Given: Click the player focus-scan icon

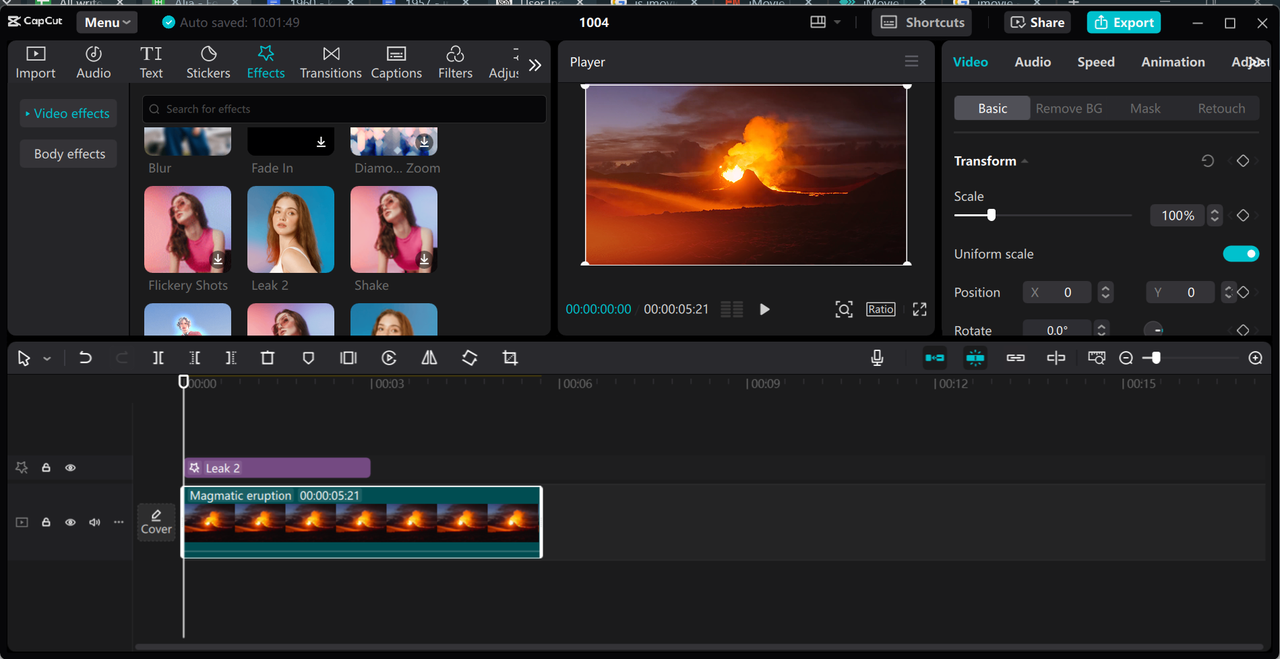Looking at the screenshot, I should click(844, 309).
